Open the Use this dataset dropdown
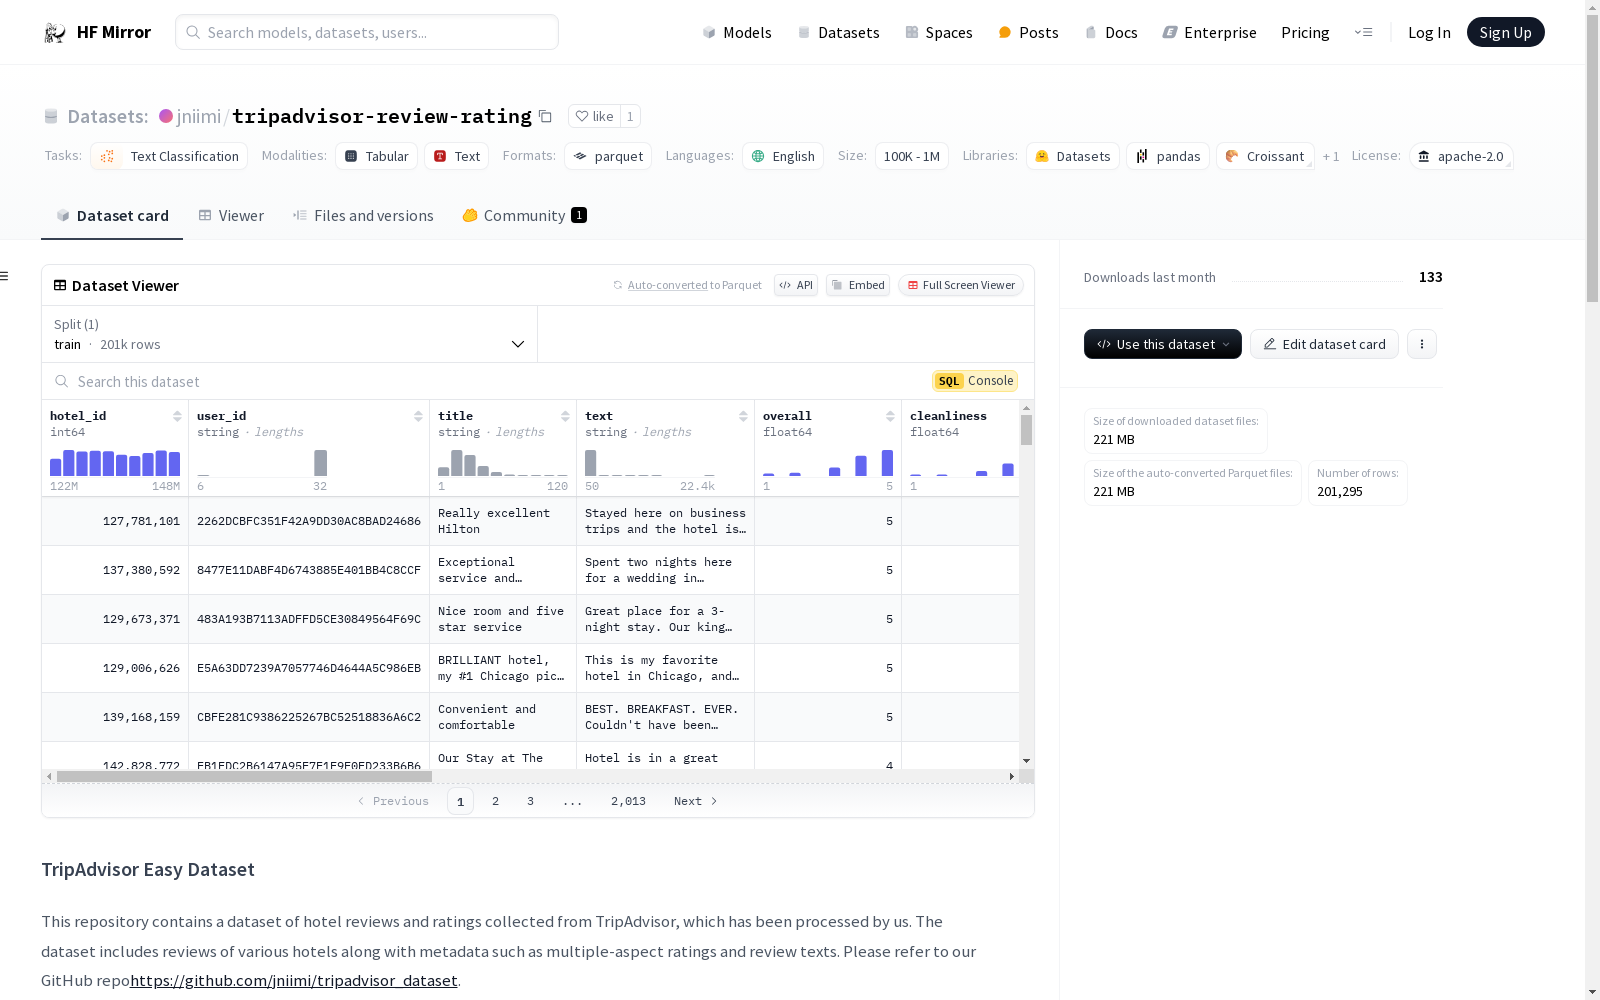The width and height of the screenshot is (1600, 1000). (1163, 344)
